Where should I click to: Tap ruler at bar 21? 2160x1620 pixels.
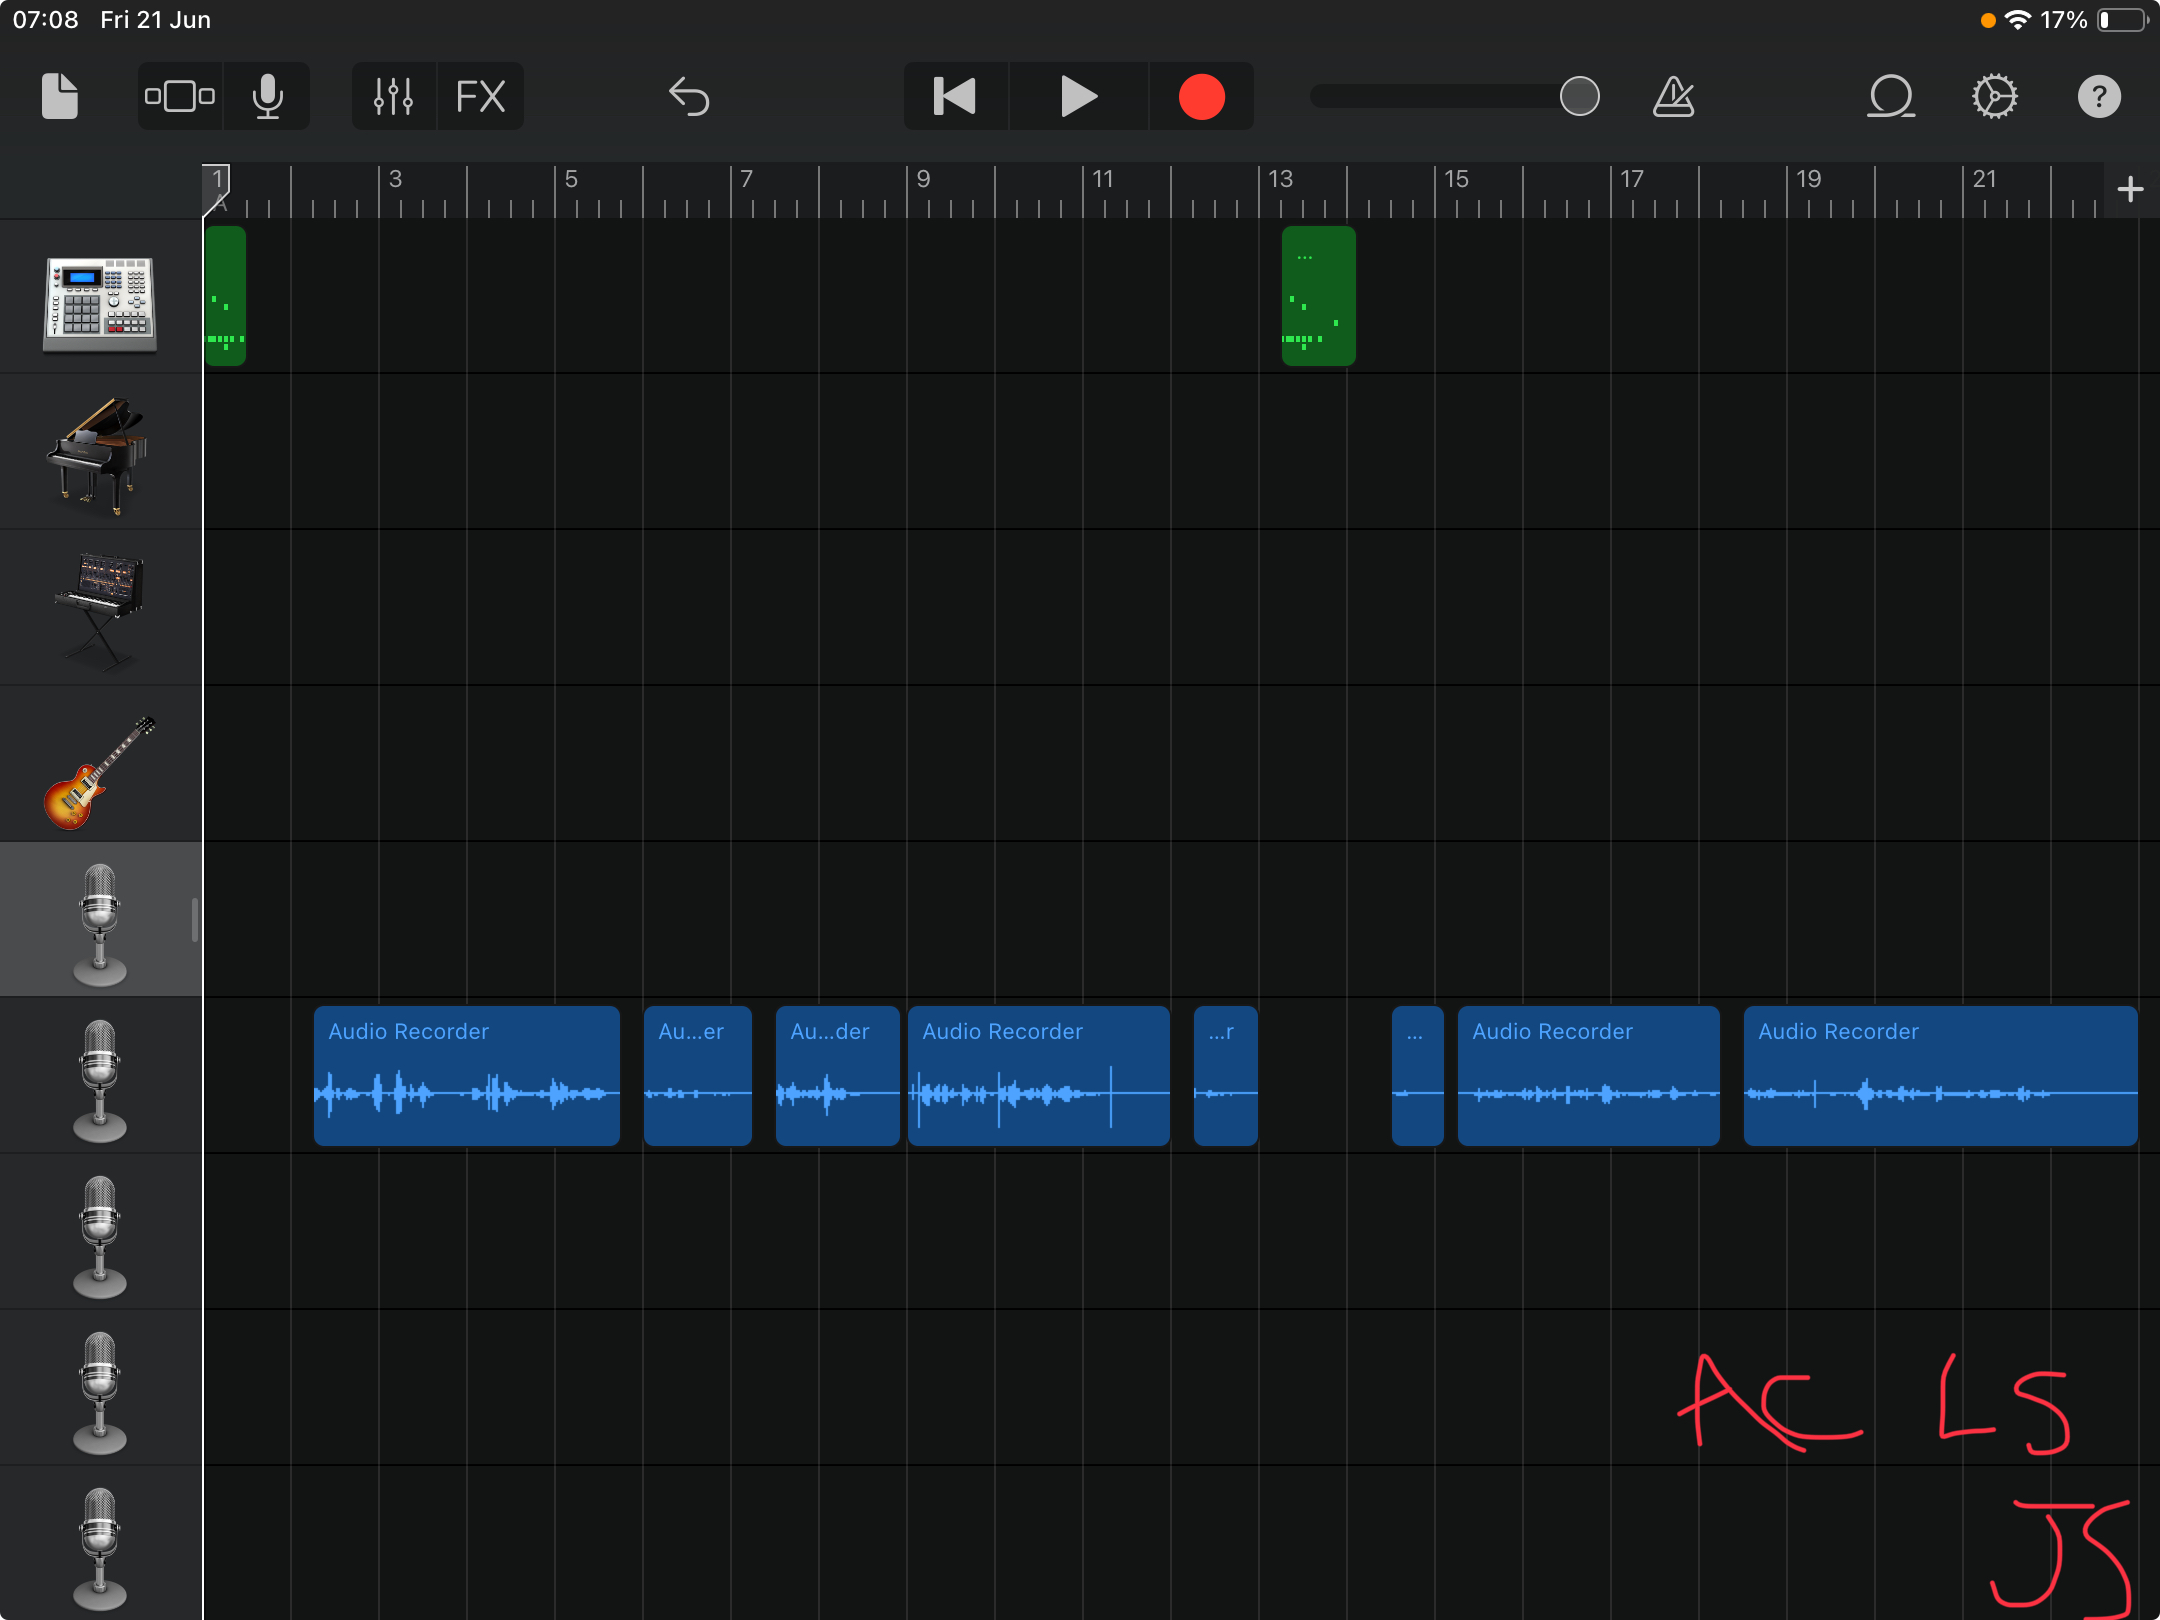pyautogui.click(x=1984, y=180)
